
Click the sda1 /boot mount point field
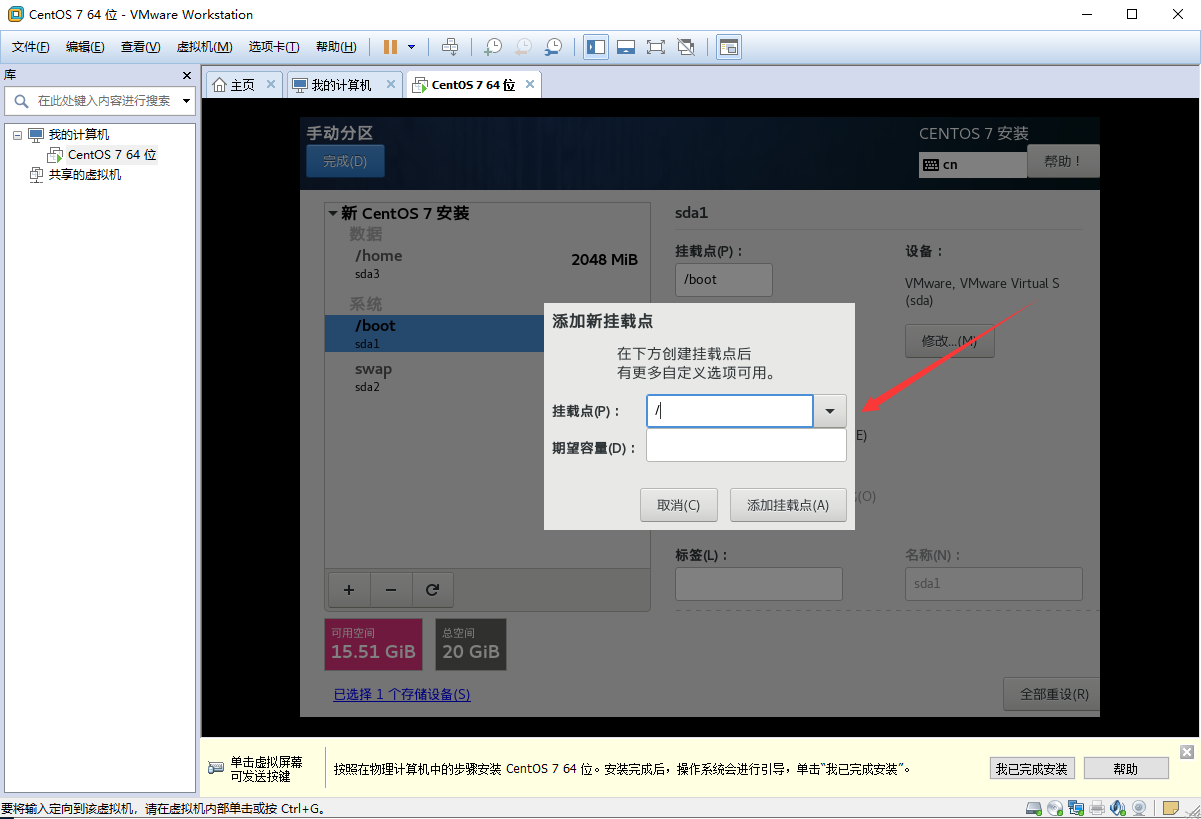(x=724, y=280)
